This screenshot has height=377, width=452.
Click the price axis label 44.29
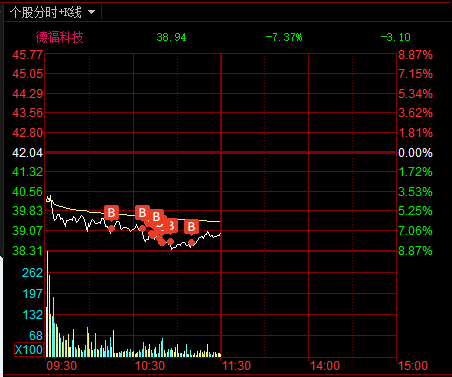(x=28, y=94)
